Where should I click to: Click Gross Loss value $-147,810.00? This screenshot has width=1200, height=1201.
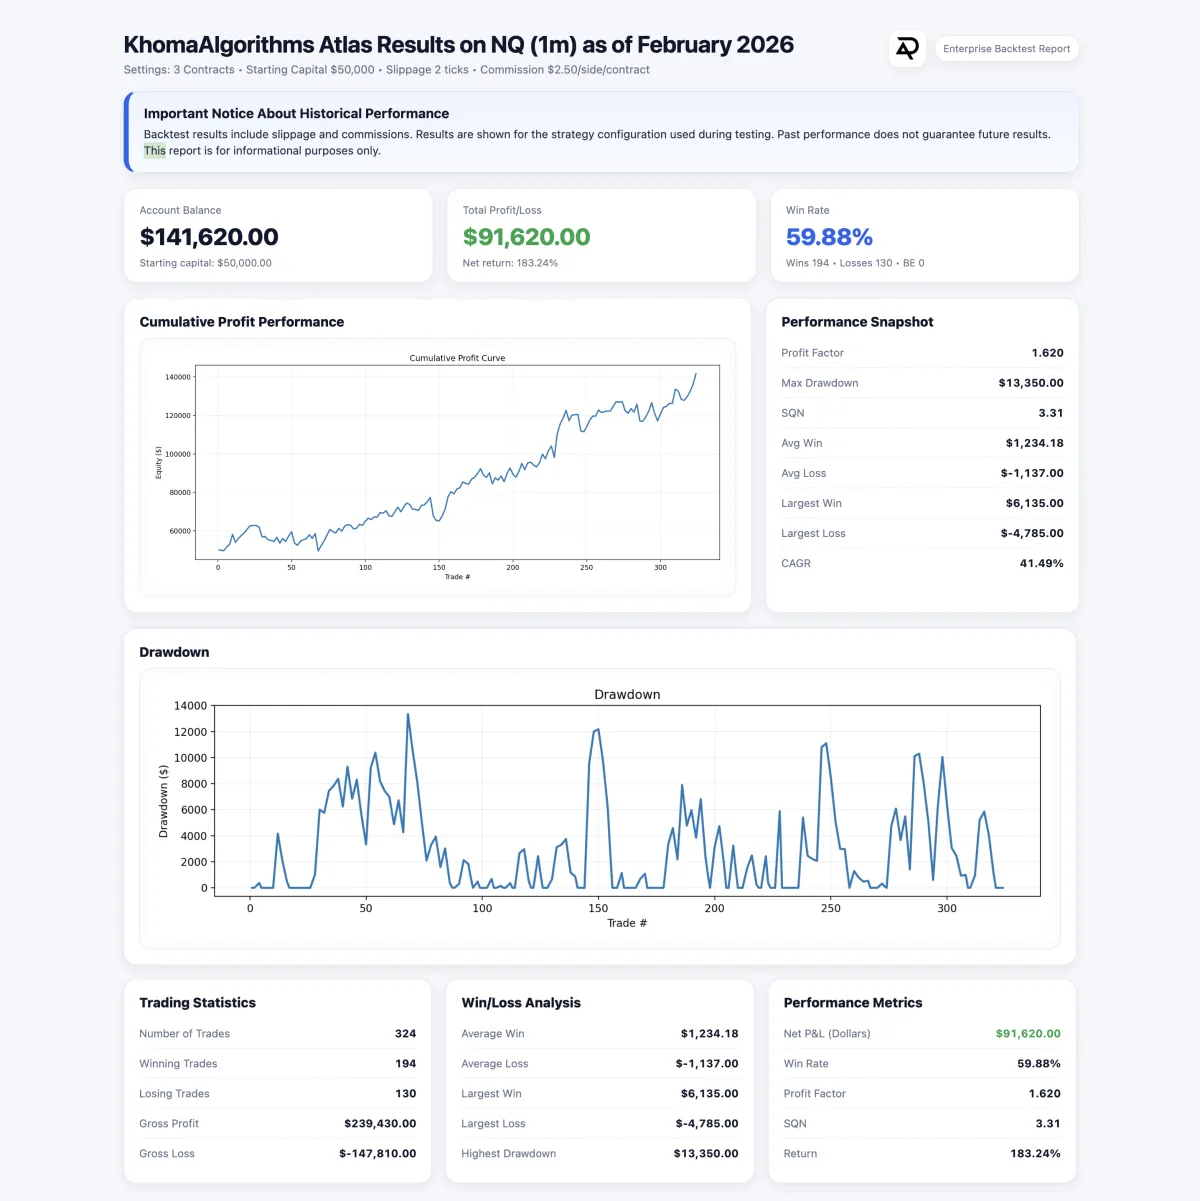tap(377, 1154)
